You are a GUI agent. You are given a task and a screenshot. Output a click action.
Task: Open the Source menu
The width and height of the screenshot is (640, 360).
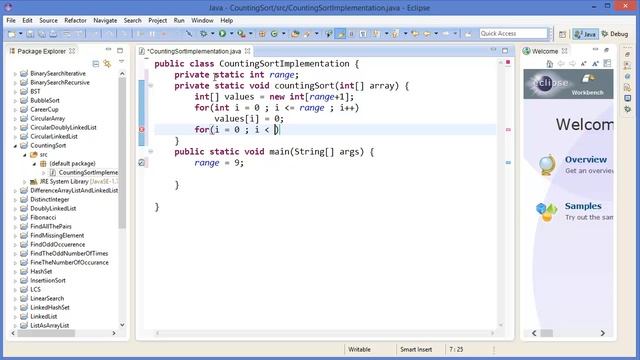[48, 20]
